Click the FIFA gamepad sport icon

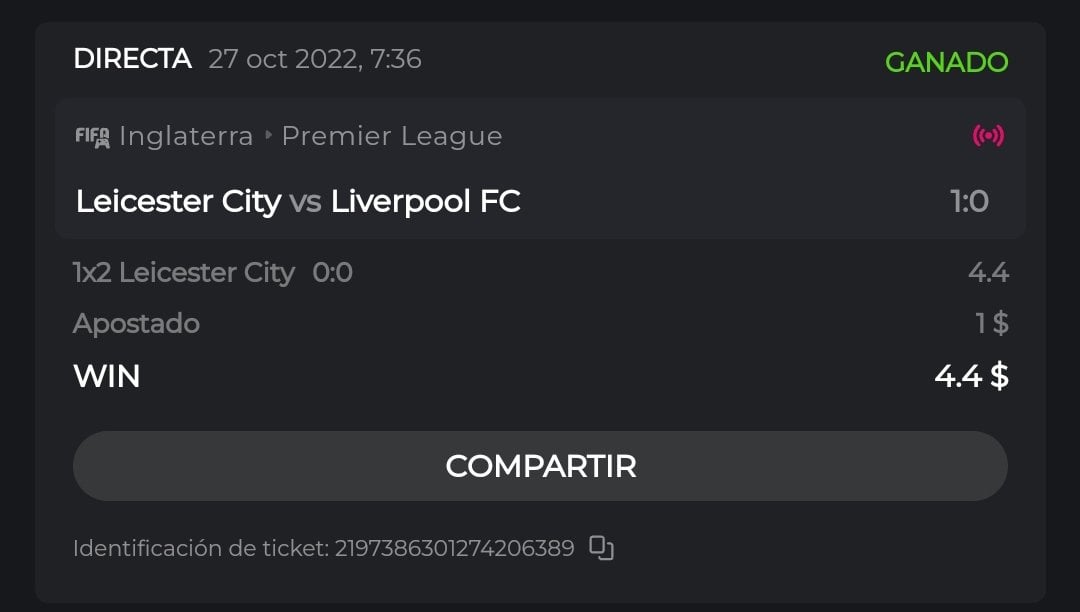pyautogui.click(x=93, y=136)
